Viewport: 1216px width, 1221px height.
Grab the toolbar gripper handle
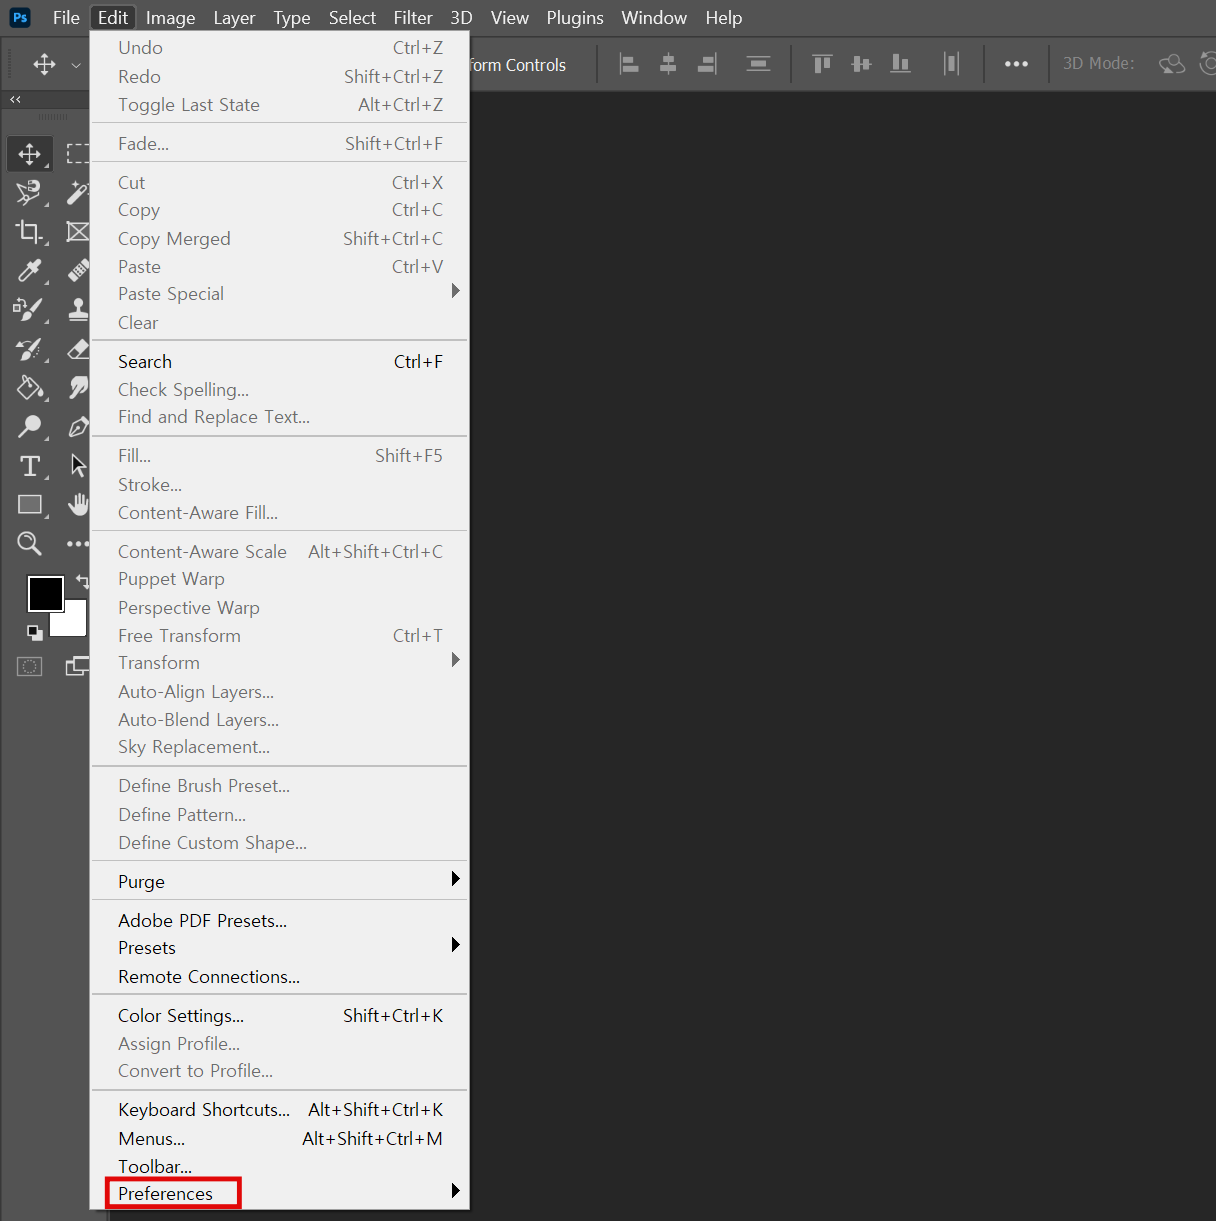click(53, 117)
